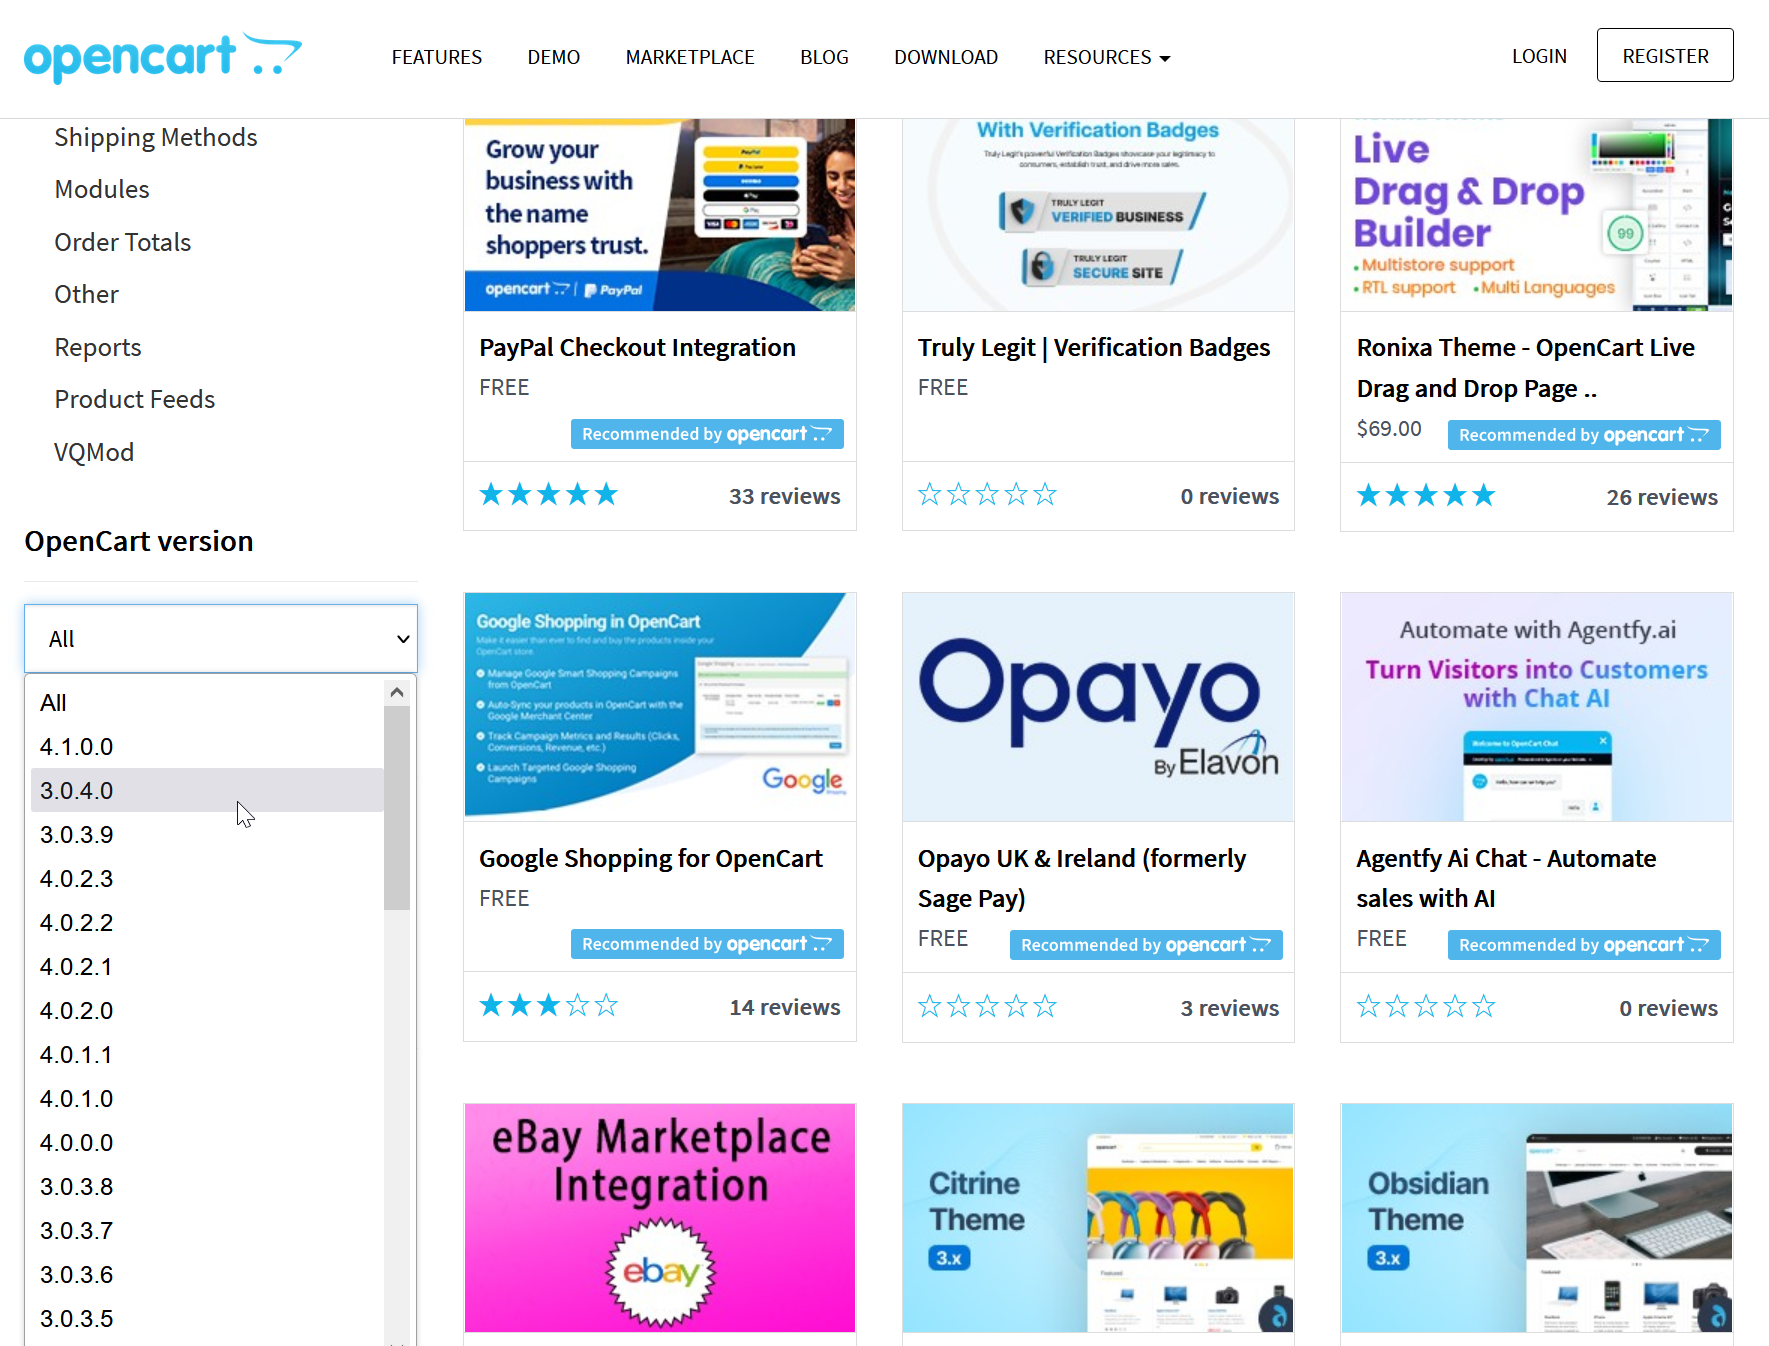Viewport: 1769px width, 1346px height.
Task: Open Ronixa Theme thumbnail image
Action: click(x=1537, y=213)
